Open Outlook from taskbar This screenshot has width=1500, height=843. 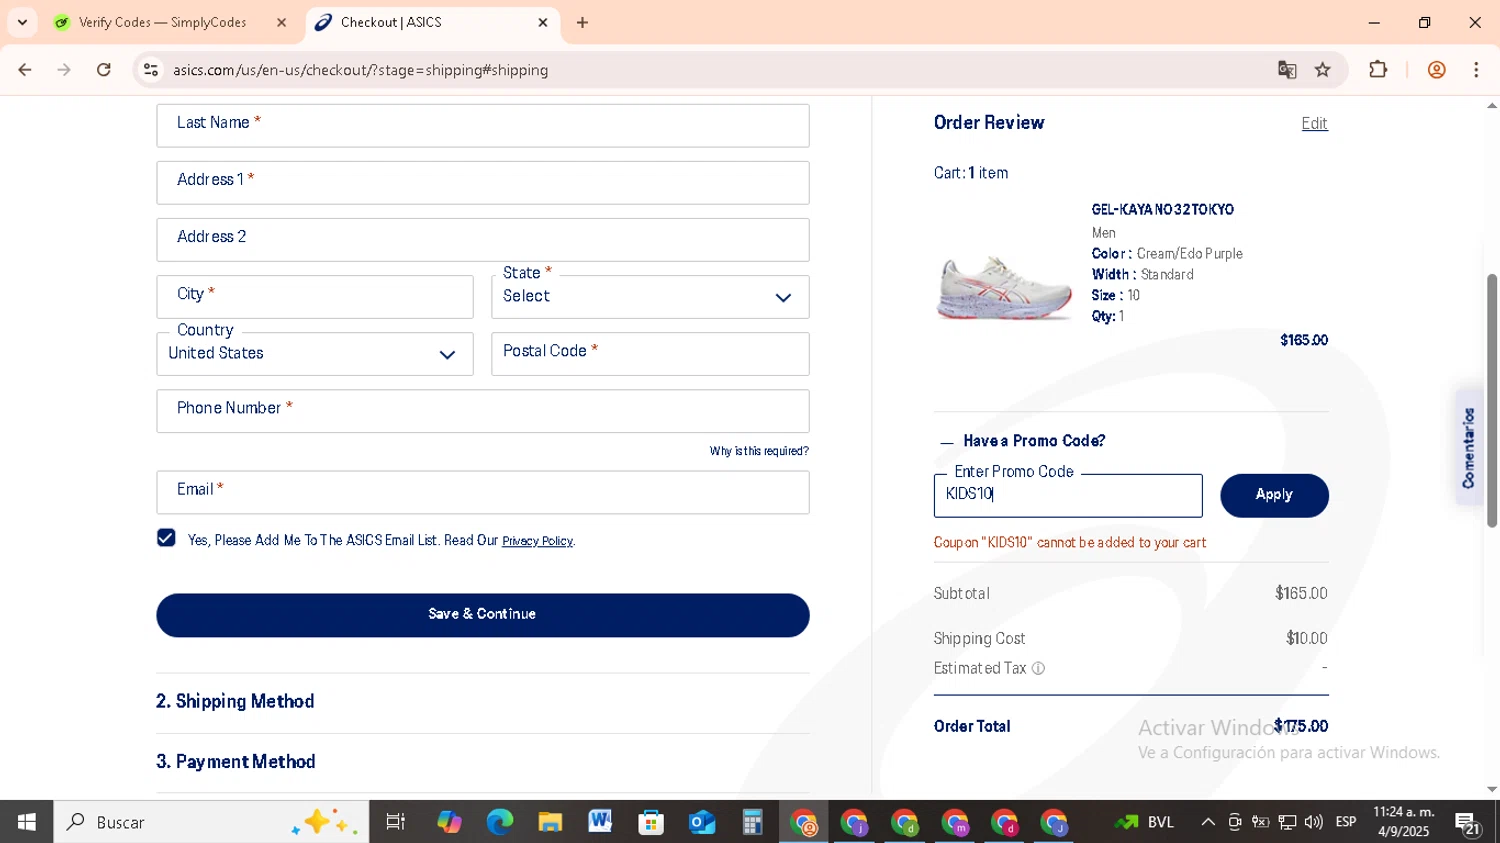[x=702, y=822]
